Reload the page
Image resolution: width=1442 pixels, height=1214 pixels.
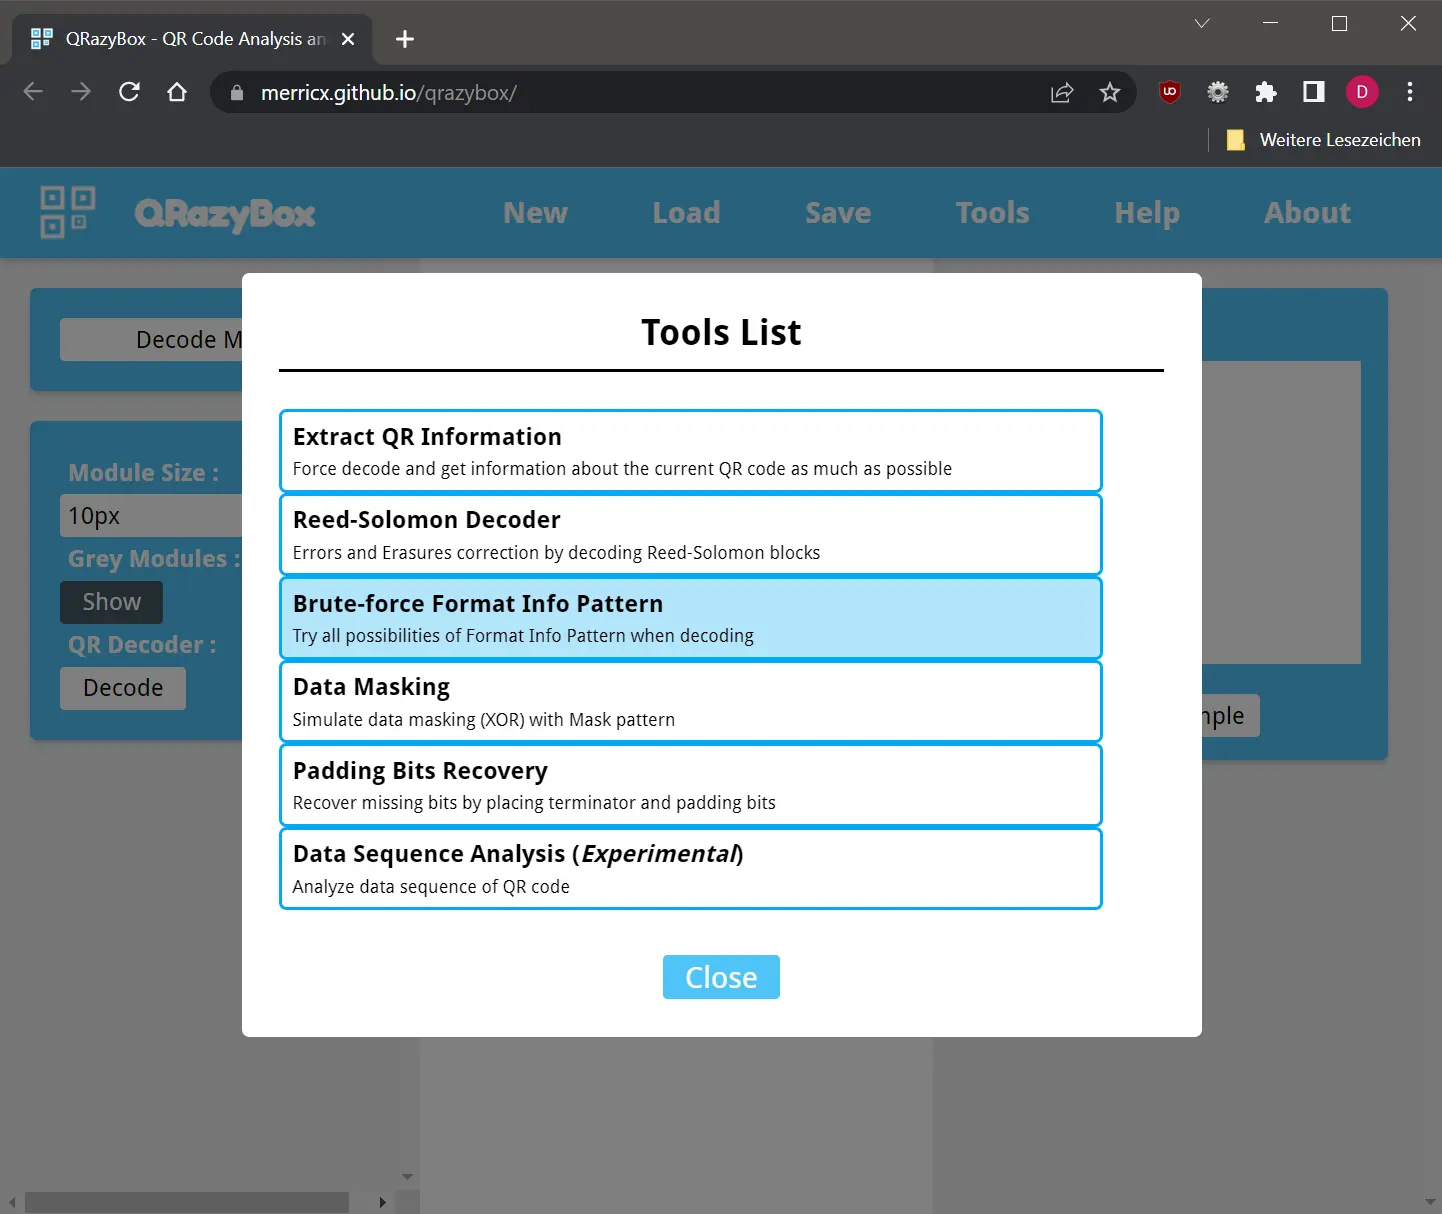point(129,92)
